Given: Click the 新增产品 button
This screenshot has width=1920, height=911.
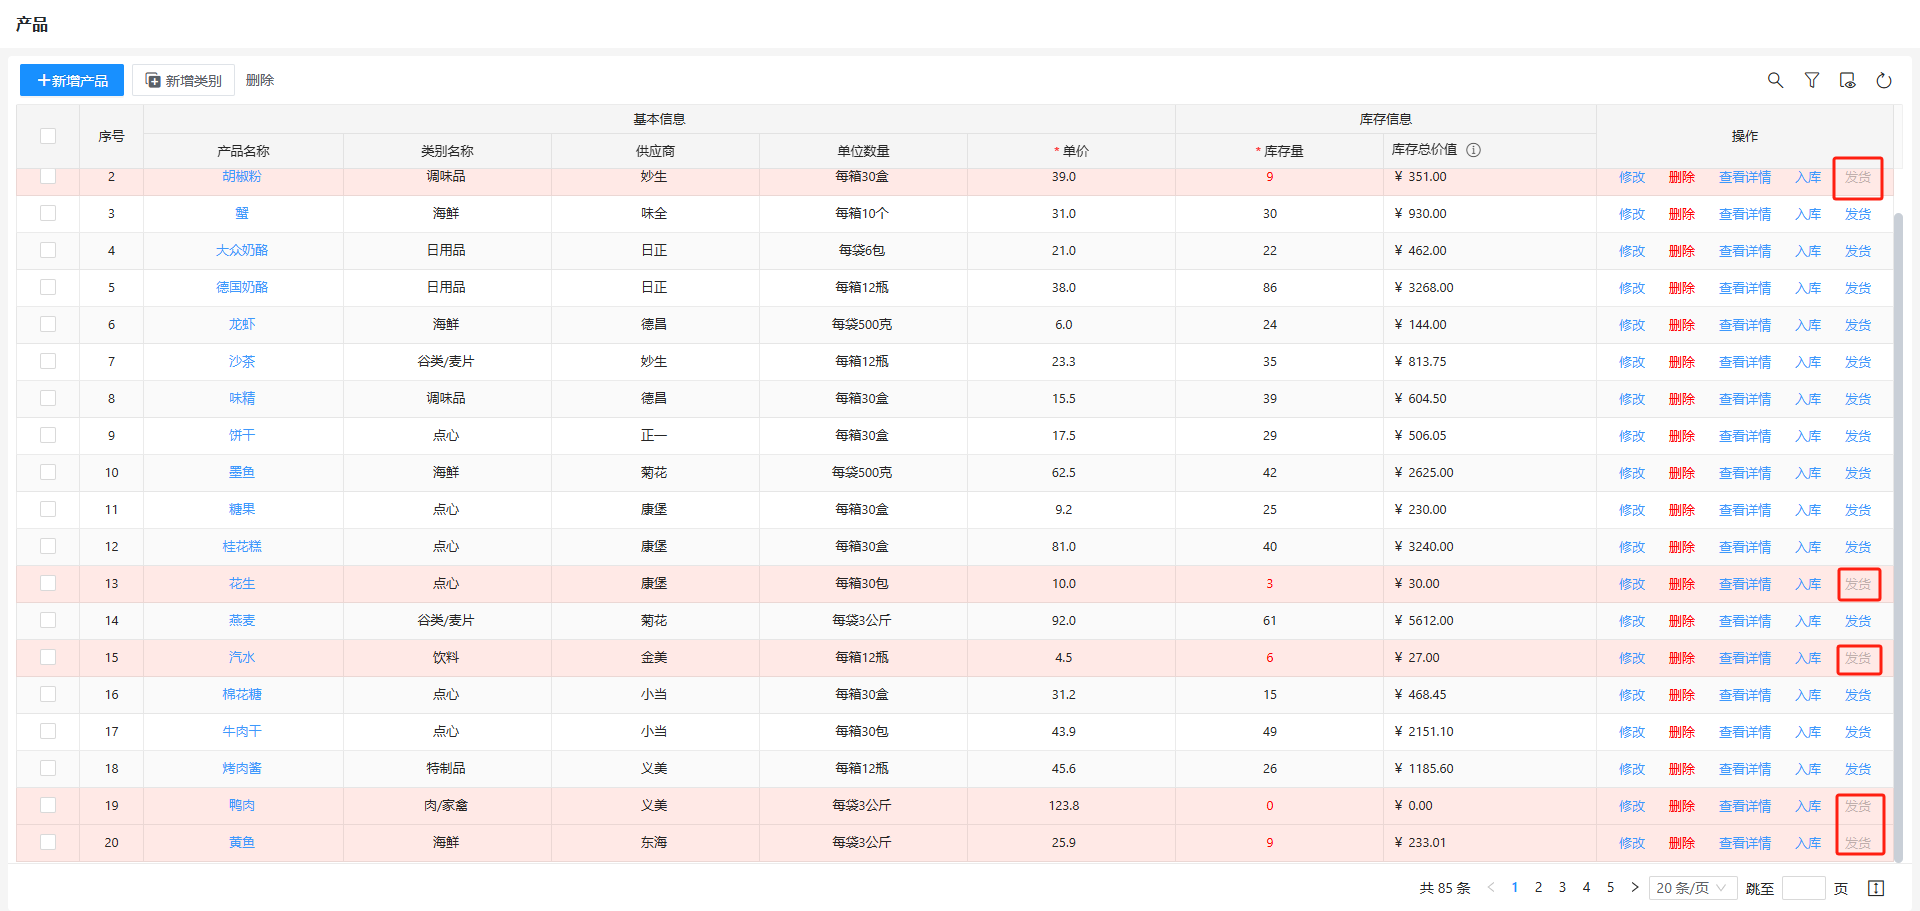Looking at the screenshot, I should pos(72,80).
